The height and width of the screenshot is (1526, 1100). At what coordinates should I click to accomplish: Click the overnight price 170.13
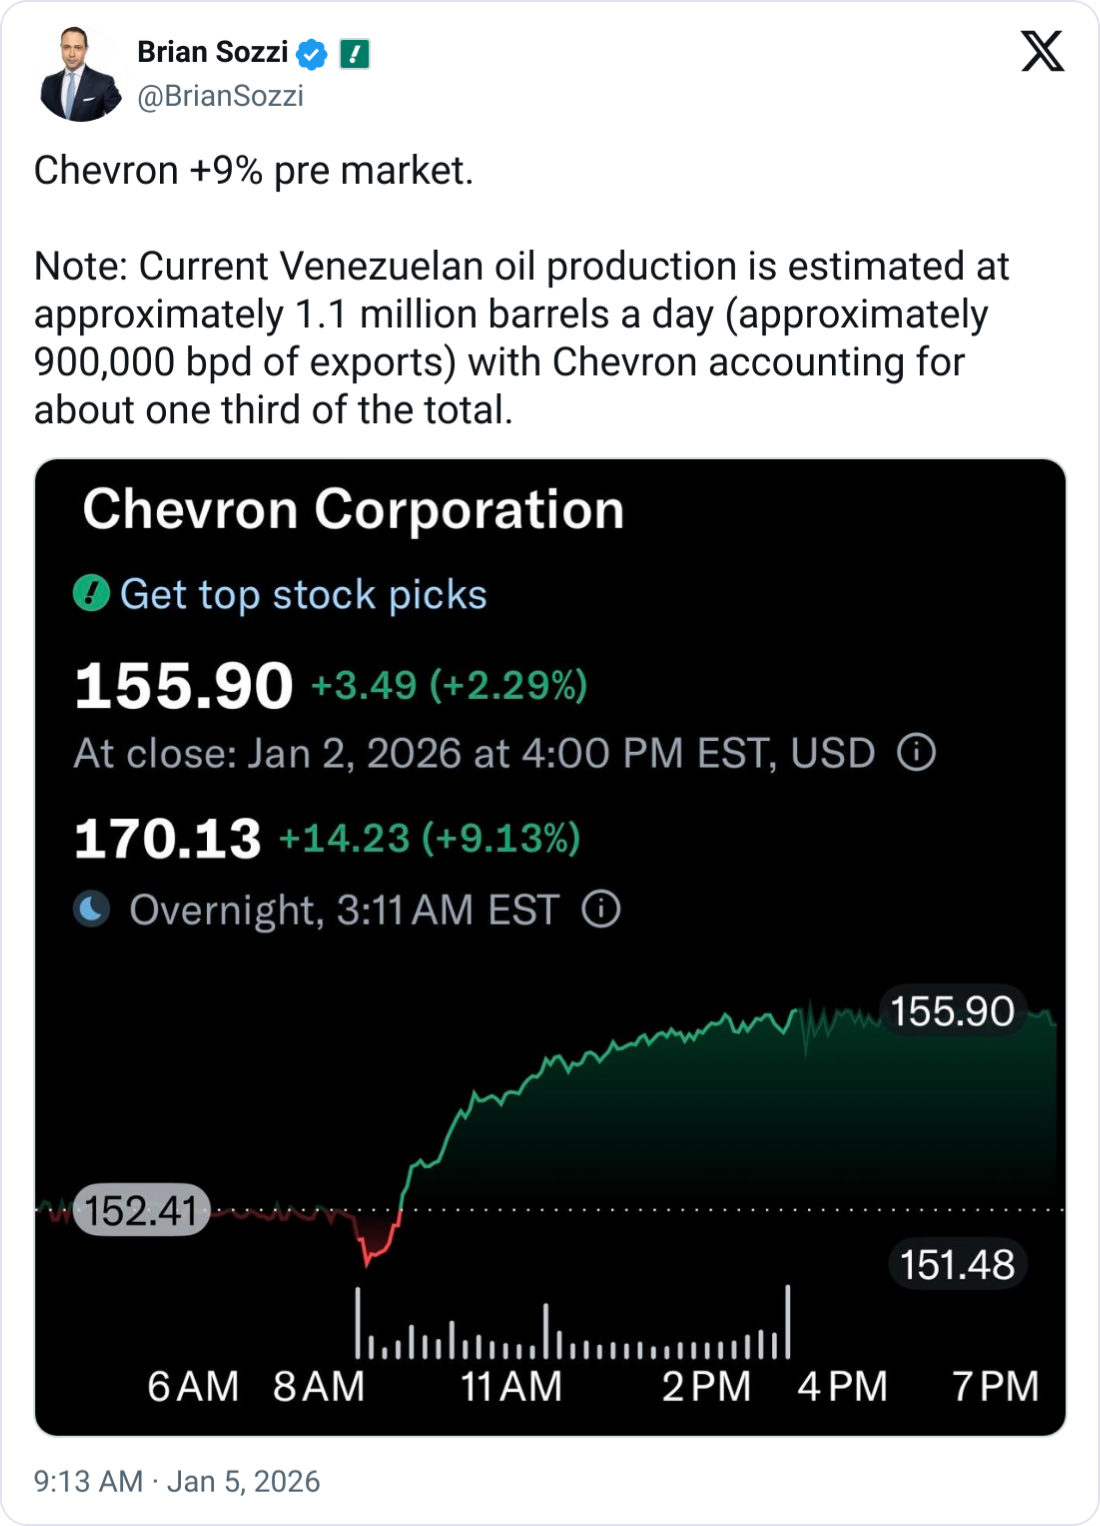tap(168, 838)
